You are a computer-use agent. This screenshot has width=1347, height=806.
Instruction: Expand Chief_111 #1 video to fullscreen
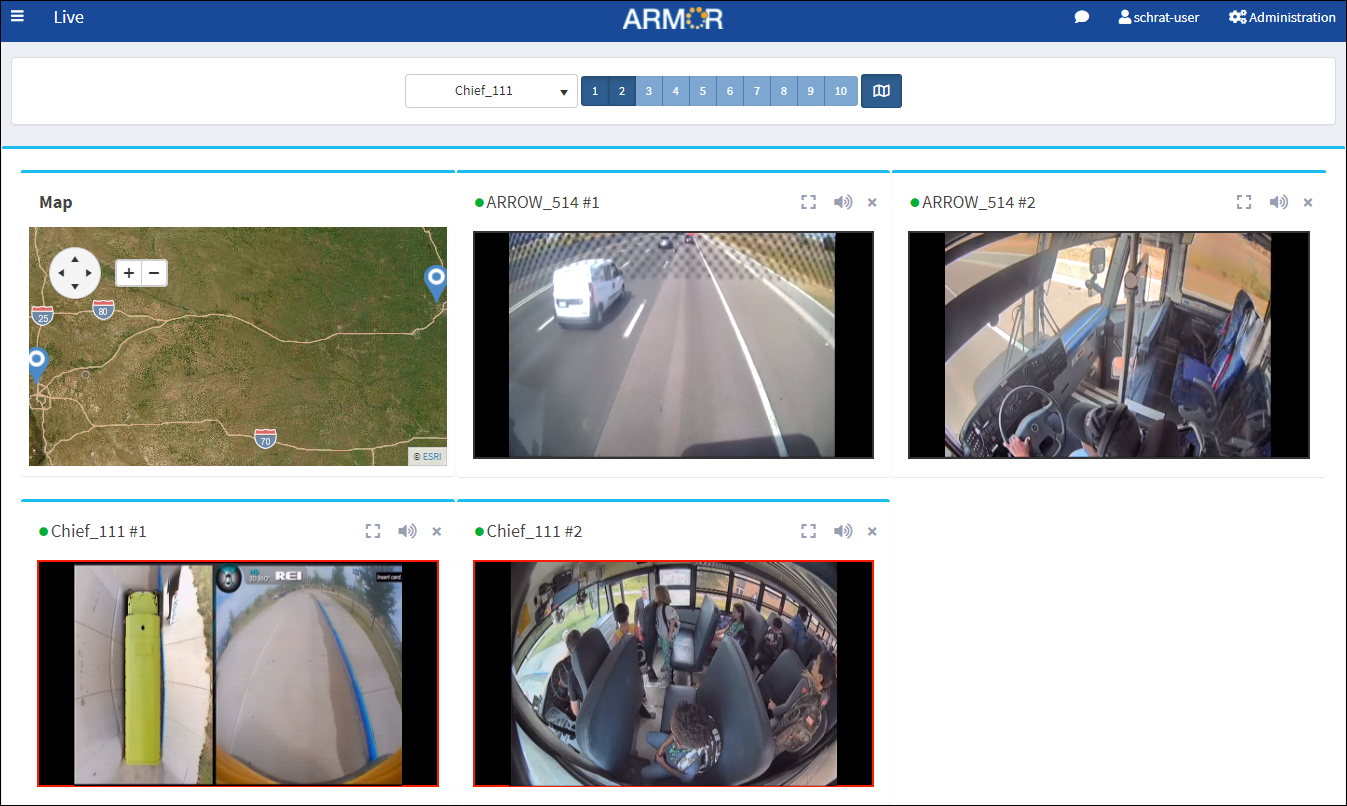(373, 531)
